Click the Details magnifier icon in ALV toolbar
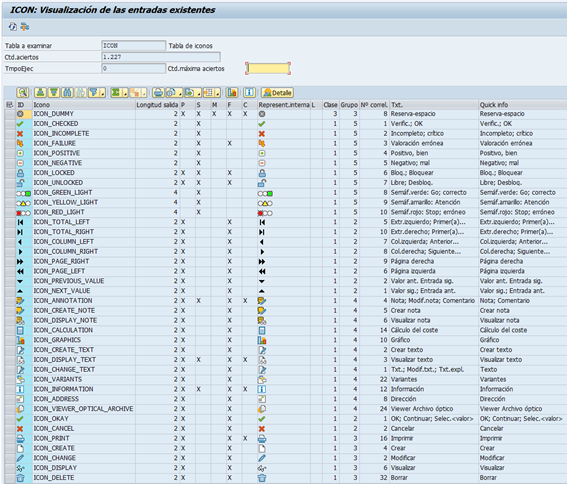This screenshot has width=567, height=484. point(22,93)
